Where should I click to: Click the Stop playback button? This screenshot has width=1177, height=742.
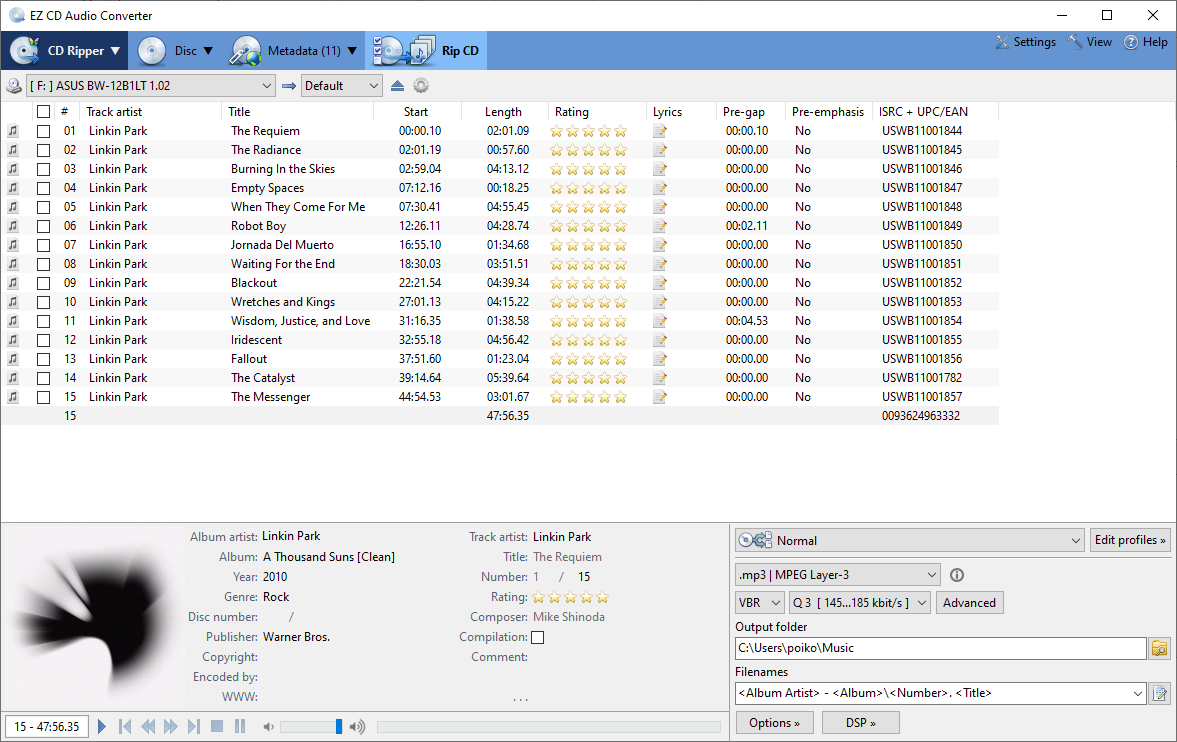tap(217, 726)
